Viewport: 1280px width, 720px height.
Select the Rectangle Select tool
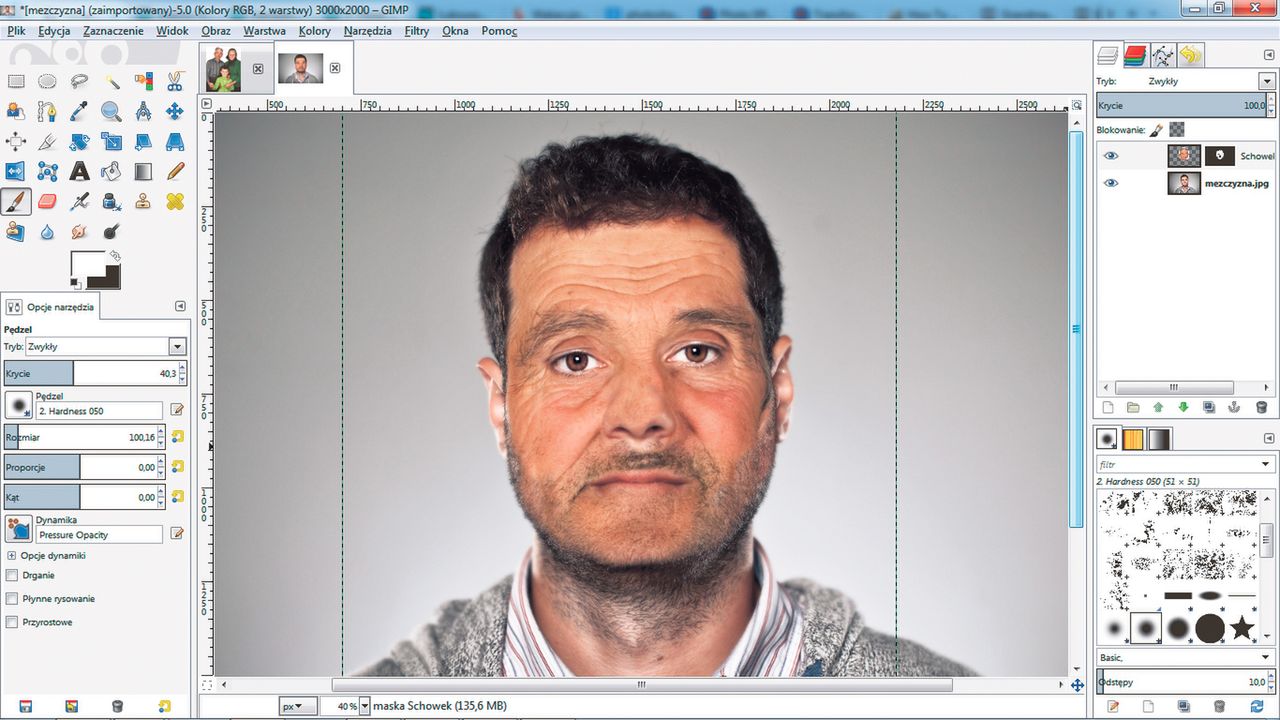(x=16, y=81)
